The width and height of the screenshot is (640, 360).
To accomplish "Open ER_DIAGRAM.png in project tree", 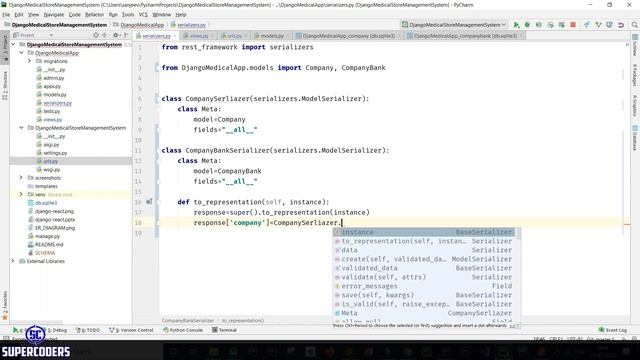I will [x=55, y=228].
